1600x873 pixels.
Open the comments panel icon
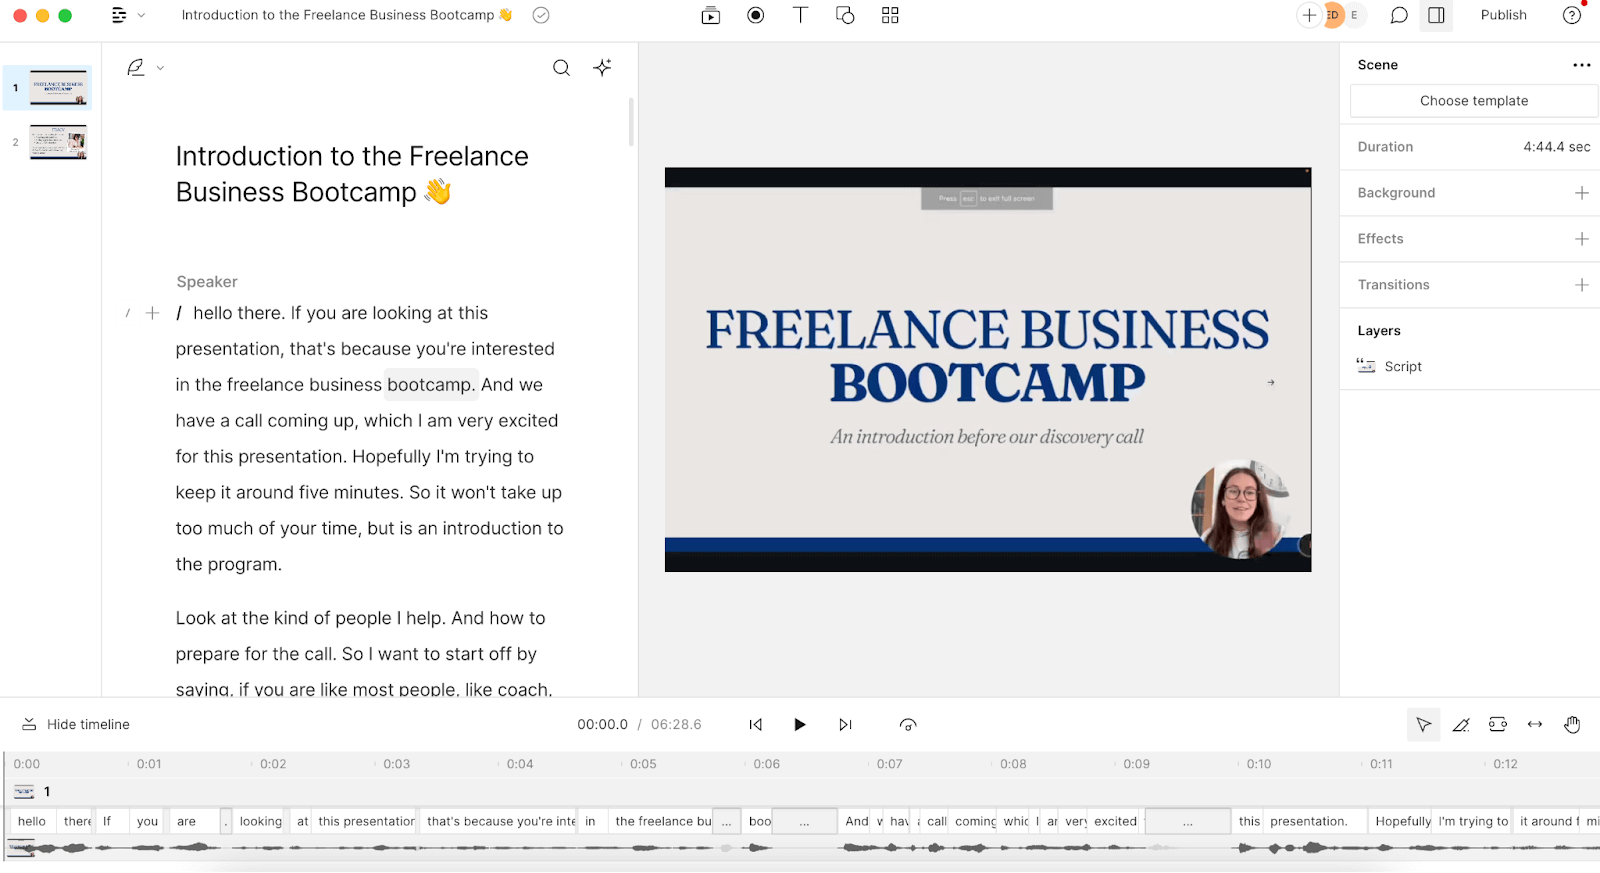click(1399, 15)
